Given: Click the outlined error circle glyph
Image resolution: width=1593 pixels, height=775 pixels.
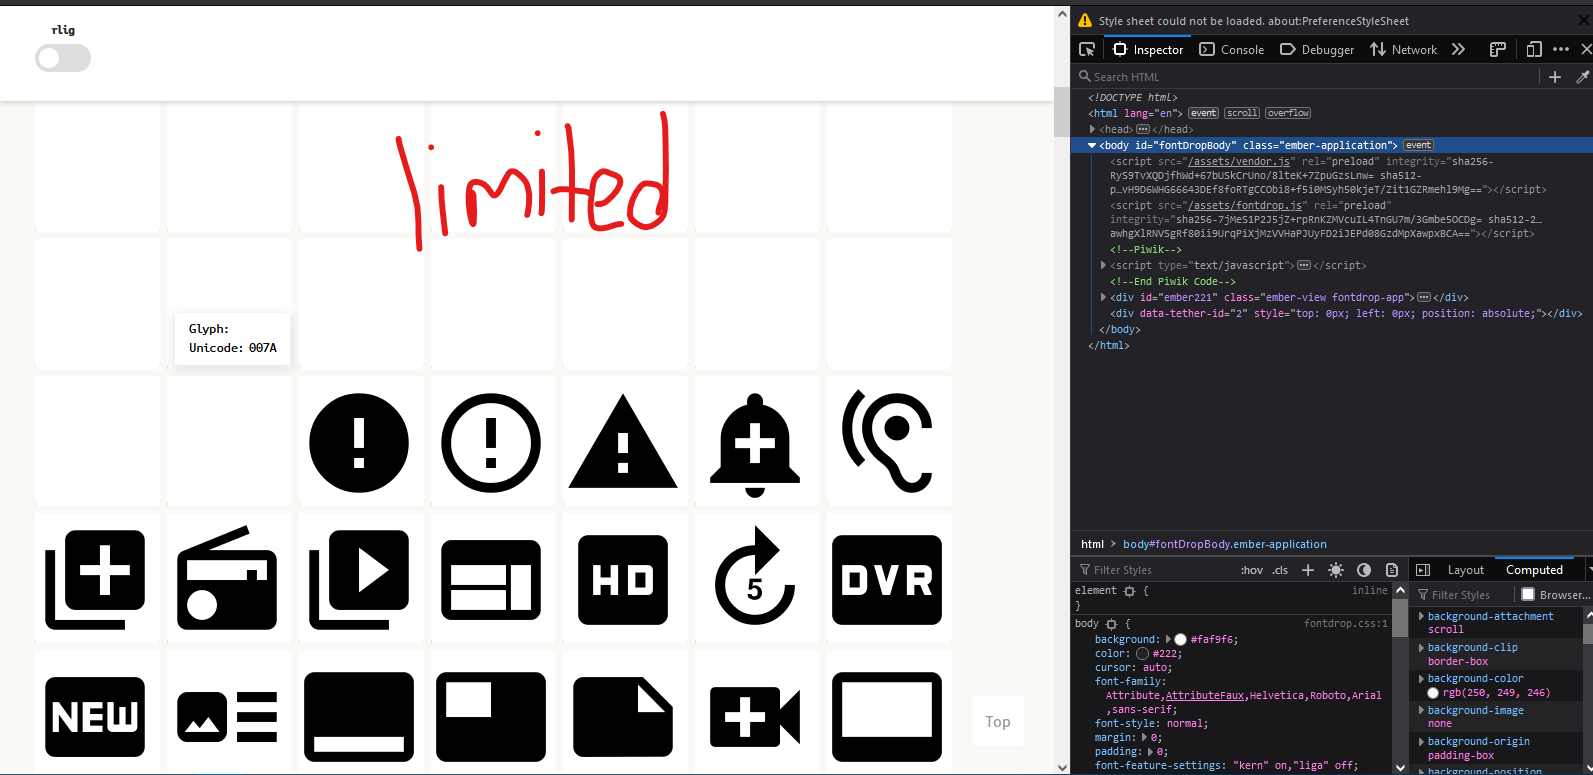Looking at the screenshot, I should click(491, 443).
